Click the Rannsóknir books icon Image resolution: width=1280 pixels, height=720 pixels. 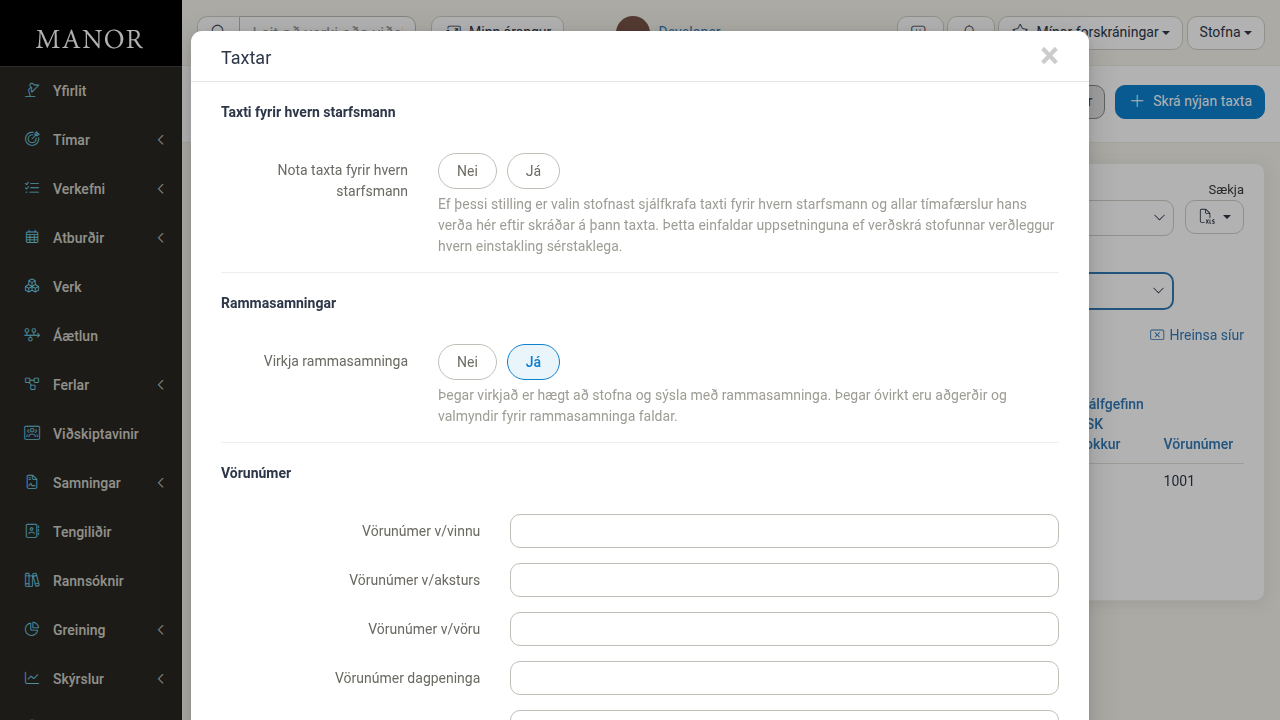(32, 581)
